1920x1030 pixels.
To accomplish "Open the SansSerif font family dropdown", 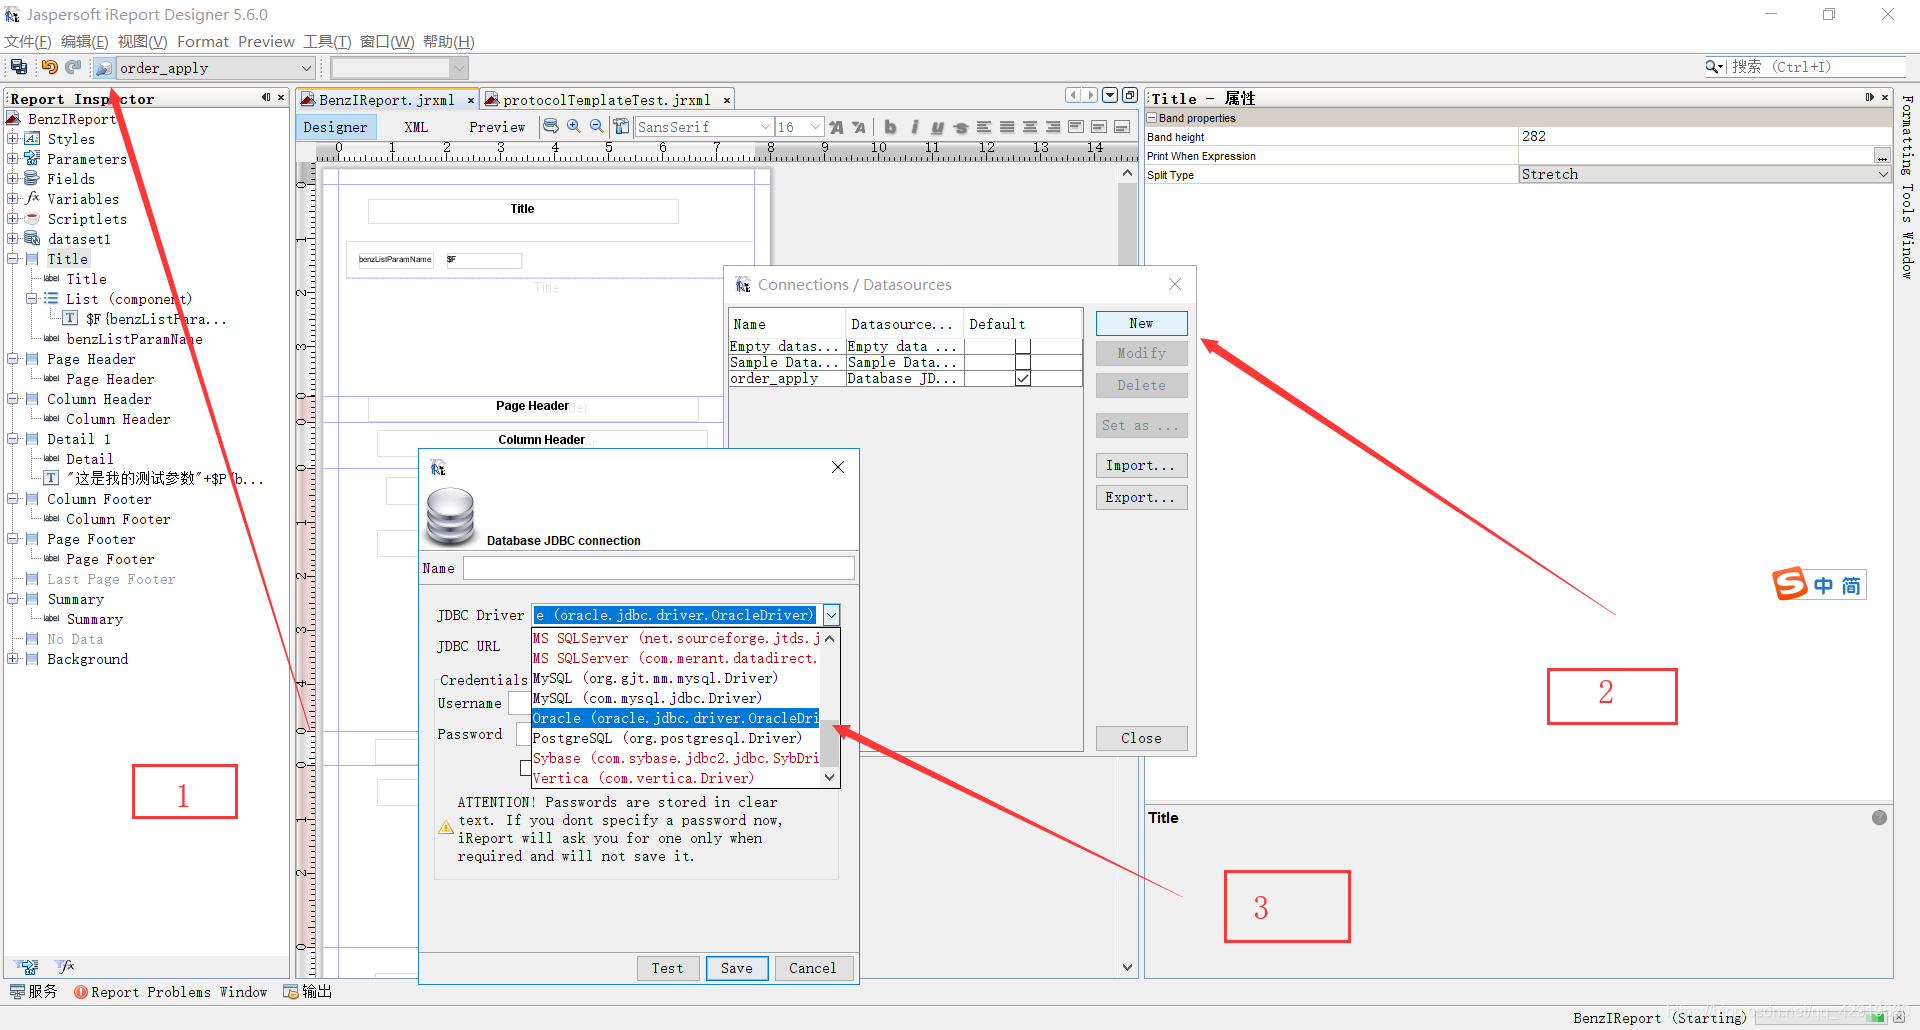I will 766,127.
